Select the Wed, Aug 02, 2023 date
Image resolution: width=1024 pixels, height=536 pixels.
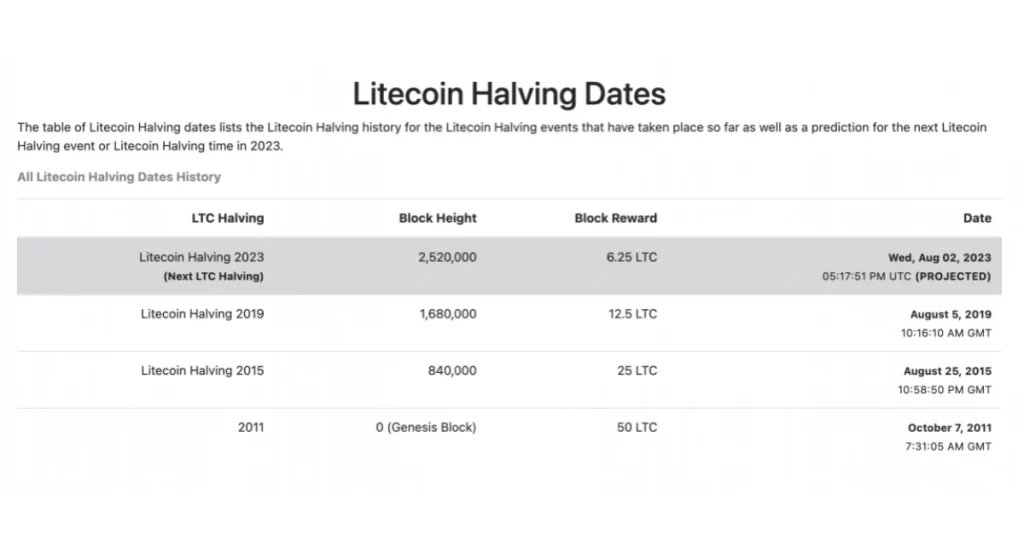tap(940, 258)
